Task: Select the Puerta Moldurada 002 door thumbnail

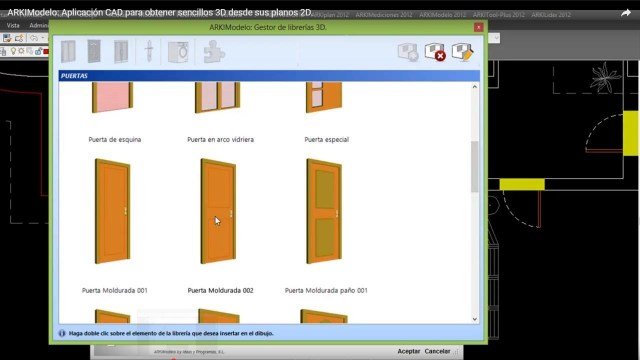Action: (x=218, y=211)
